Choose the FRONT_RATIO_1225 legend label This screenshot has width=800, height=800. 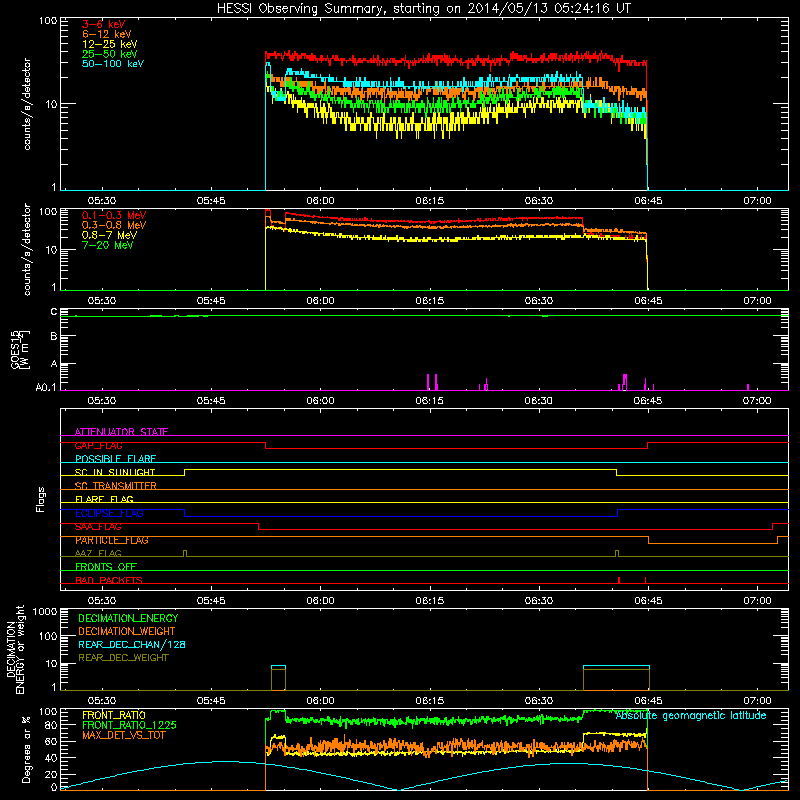[130, 725]
